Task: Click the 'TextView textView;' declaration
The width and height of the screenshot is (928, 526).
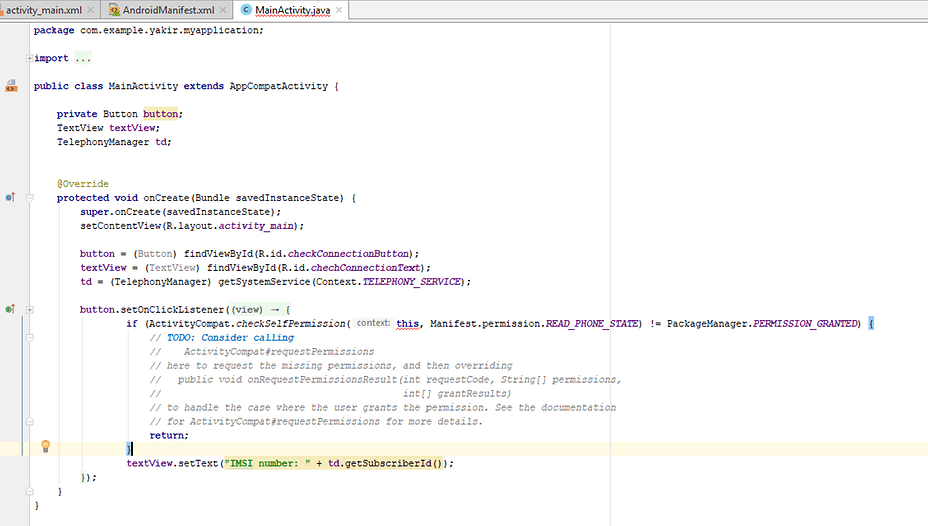Action: [108, 128]
